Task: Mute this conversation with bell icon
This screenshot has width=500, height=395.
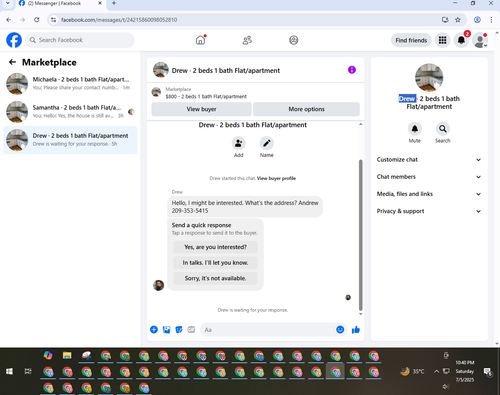Action: pos(414,129)
